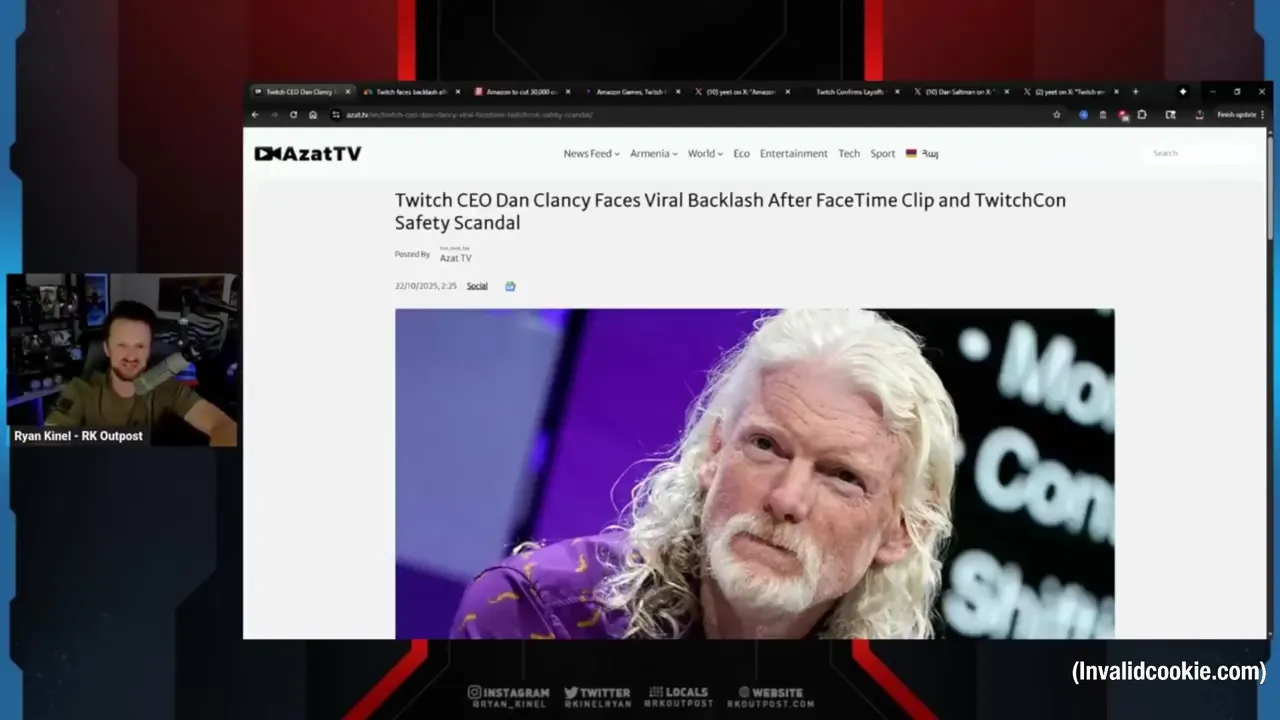This screenshot has width=1280, height=720.
Task: Click the Website rkoutpost.com overlay label
Action: pyautogui.click(x=770, y=697)
